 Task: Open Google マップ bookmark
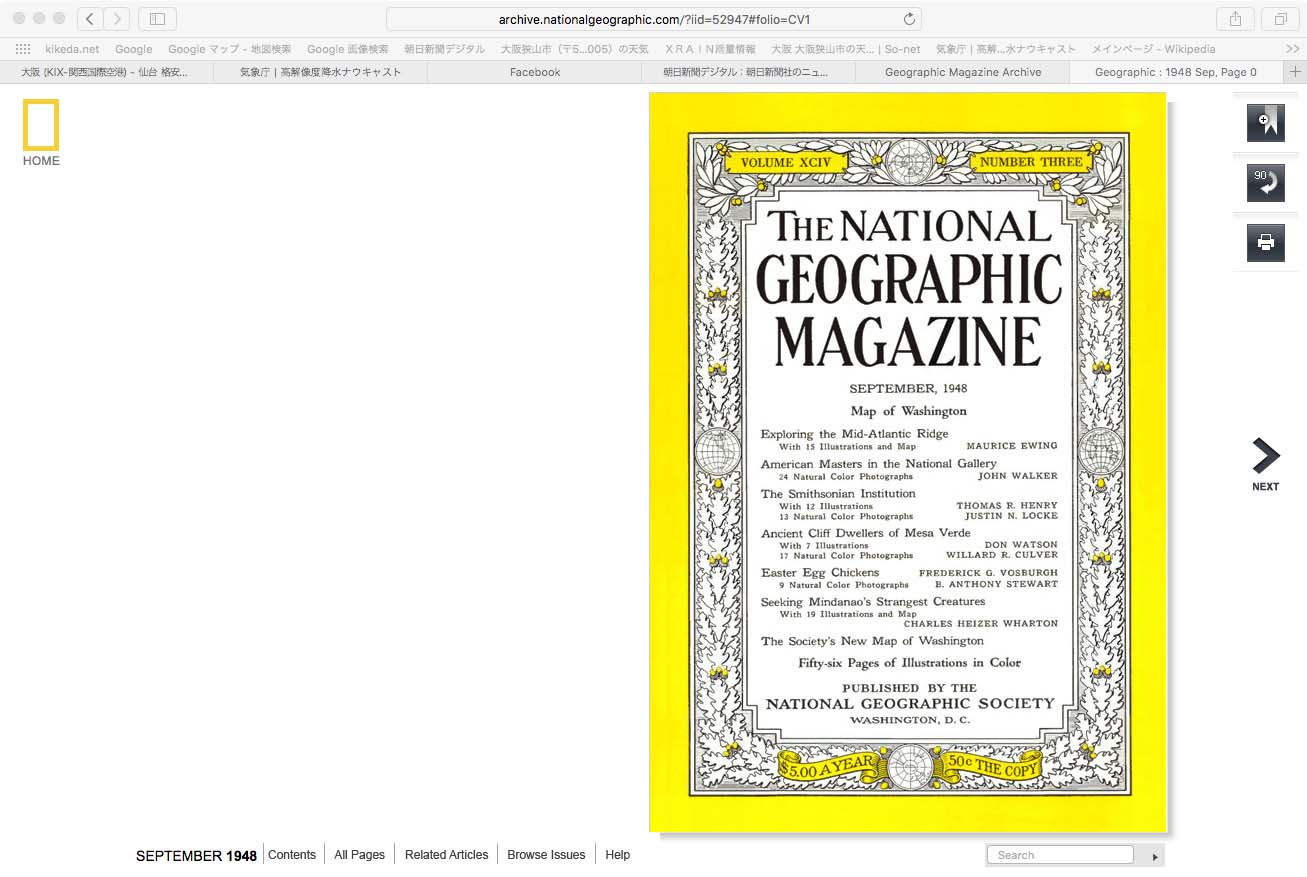tap(230, 49)
